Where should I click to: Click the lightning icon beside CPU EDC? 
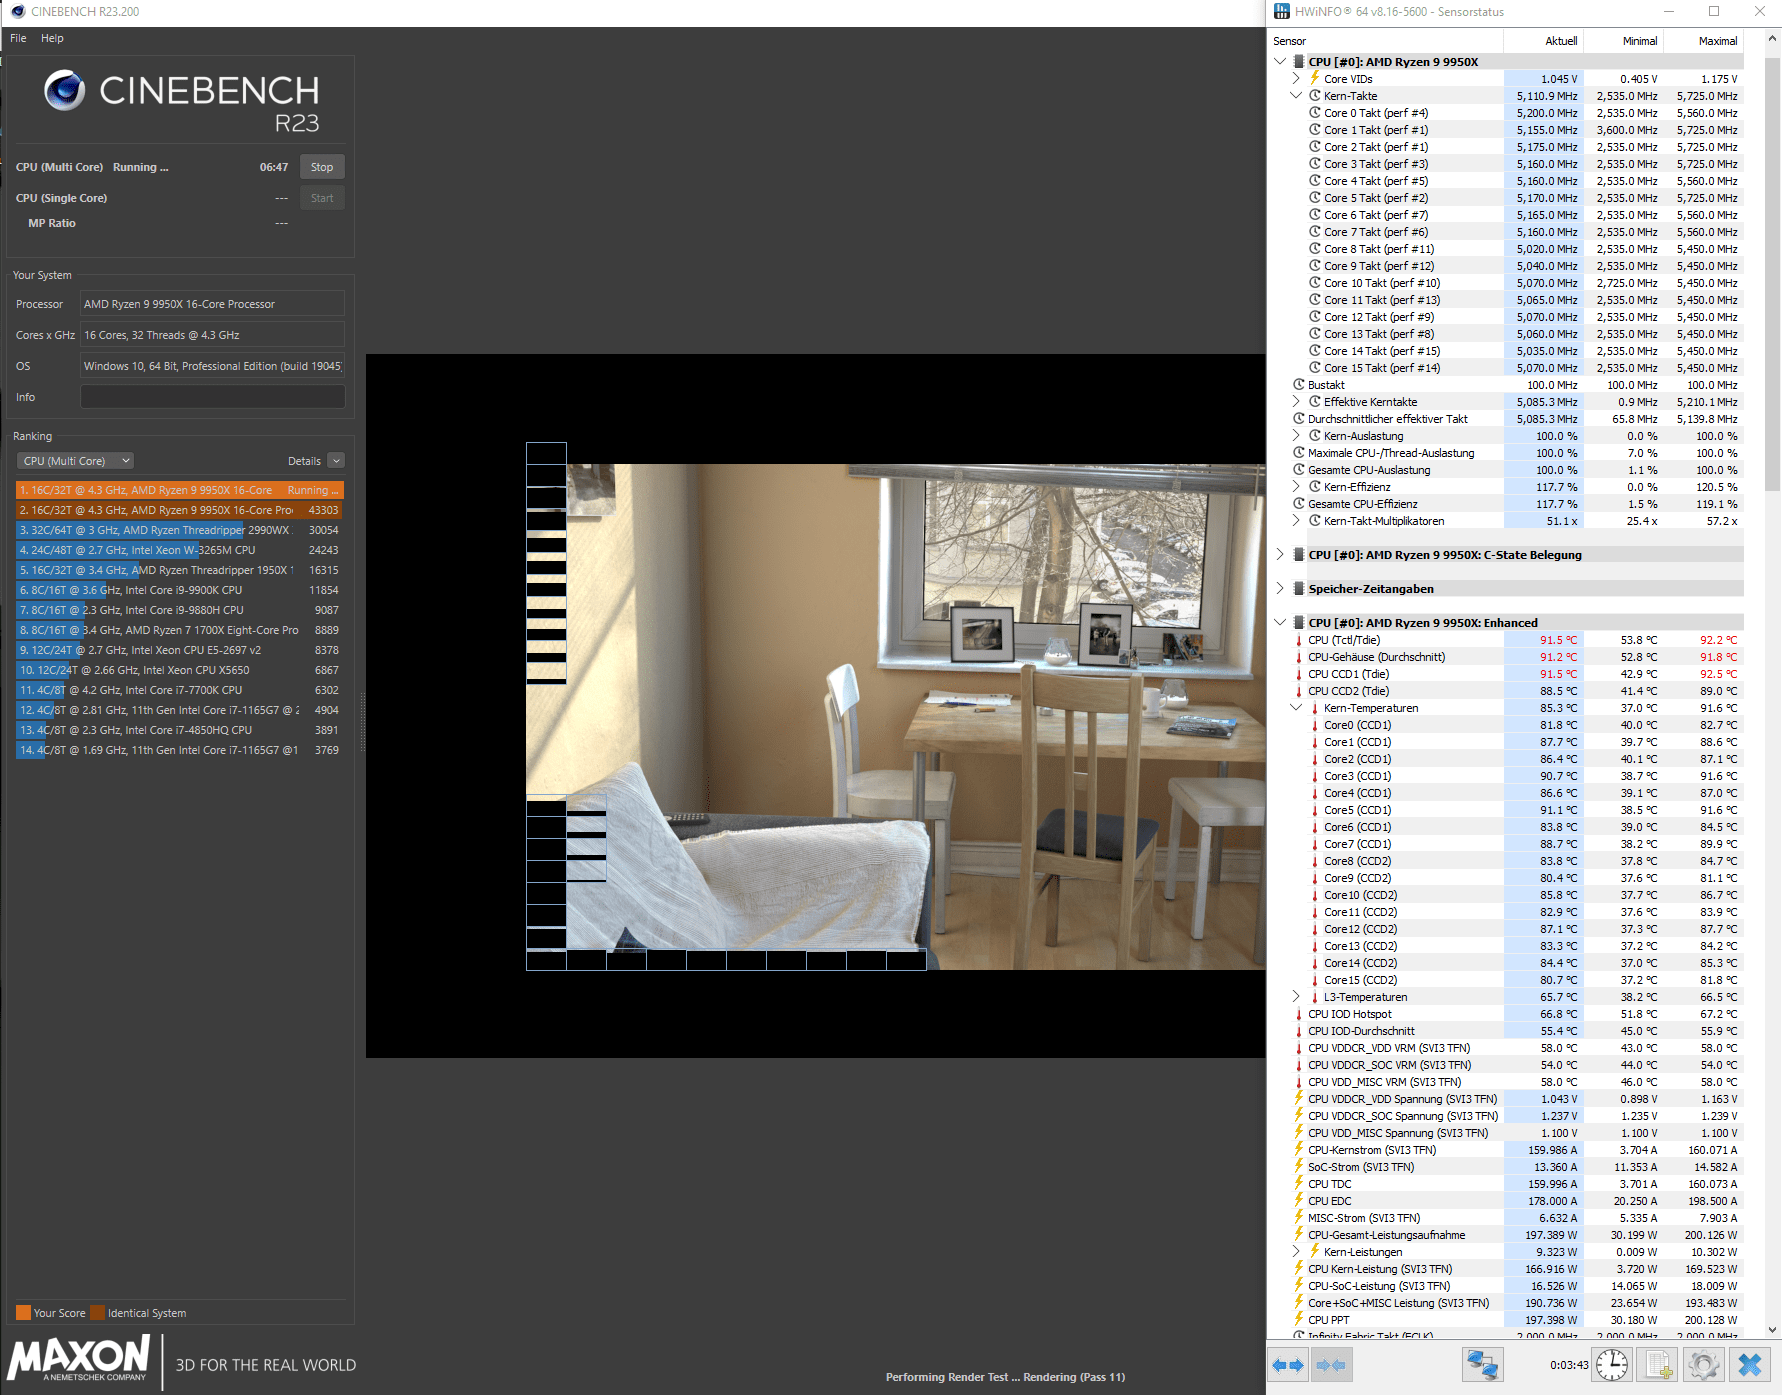click(1299, 1201)
